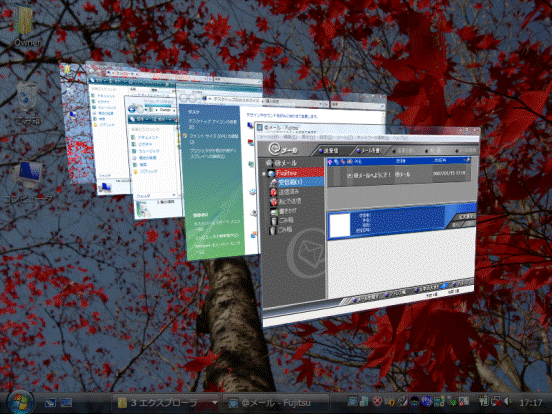The width and height of the screenshot is (552, 414).
Task: Click the 送信済み folder icon
Action: point(273,192)
